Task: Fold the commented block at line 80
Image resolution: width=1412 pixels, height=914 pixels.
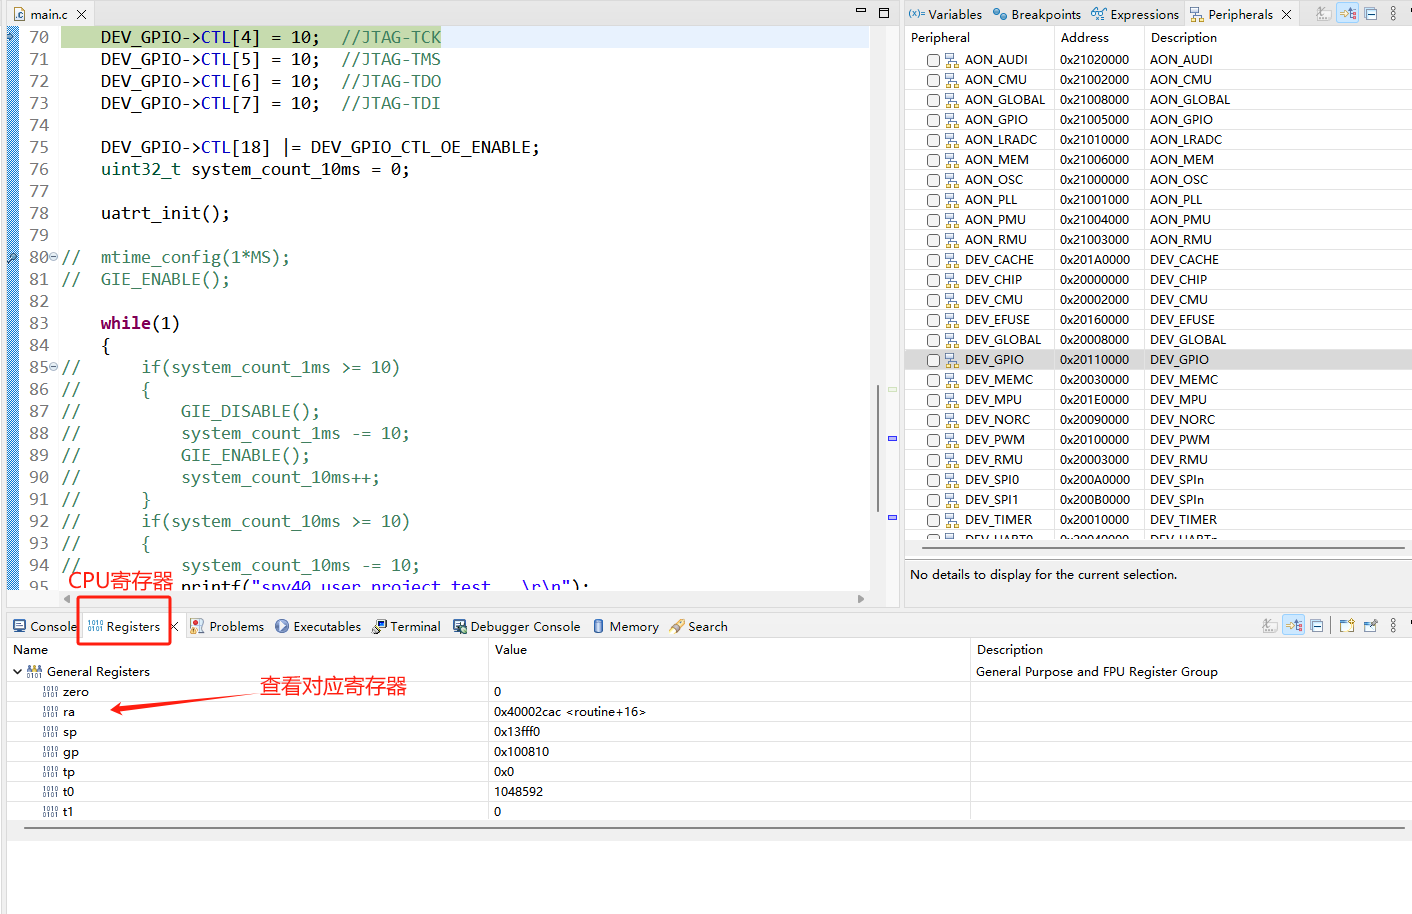Action: click(x=53, y=258)
